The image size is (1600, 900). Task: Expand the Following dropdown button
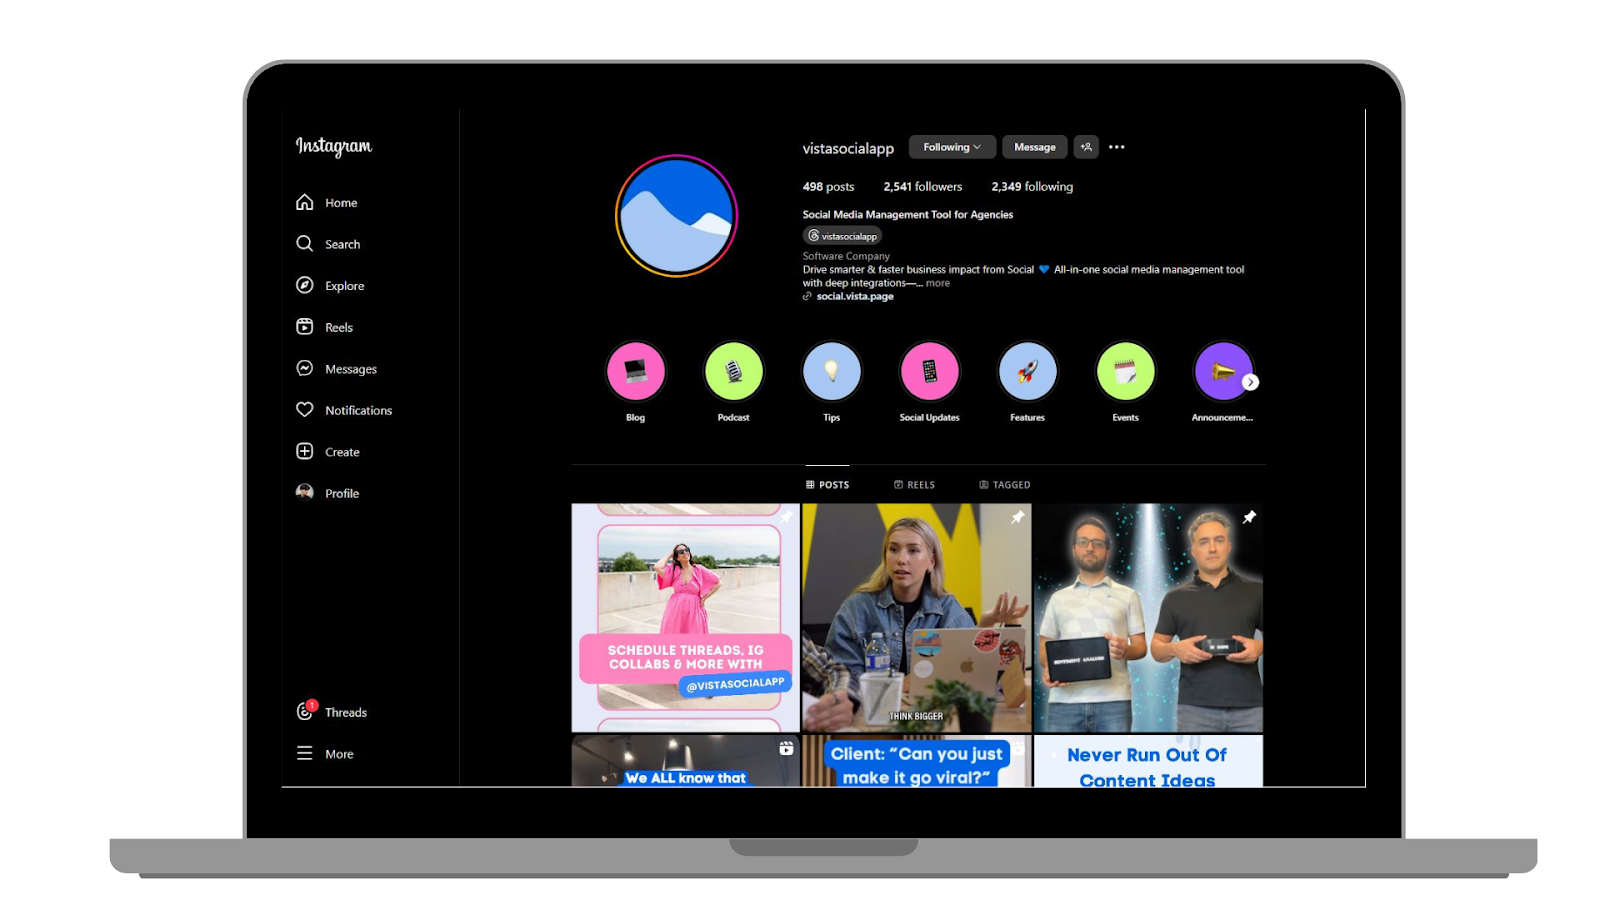(x=952, y=147)
